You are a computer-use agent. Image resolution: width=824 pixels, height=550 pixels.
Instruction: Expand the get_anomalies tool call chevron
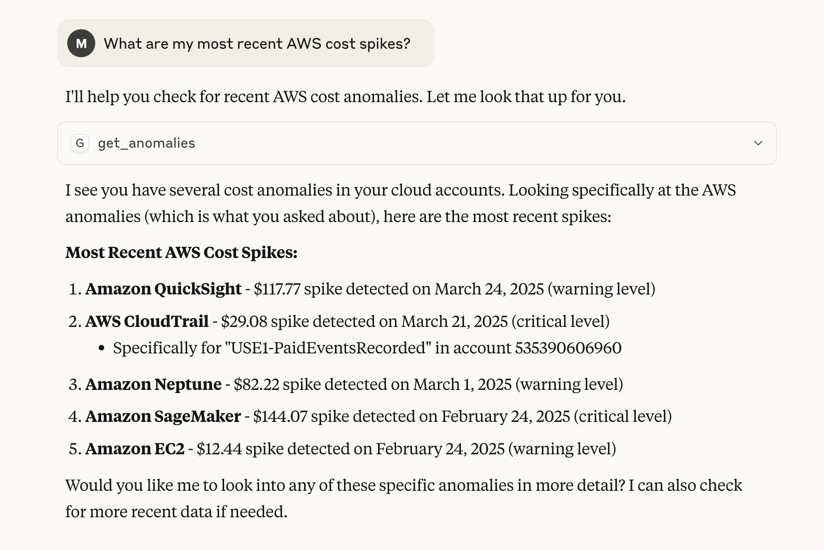758,143
